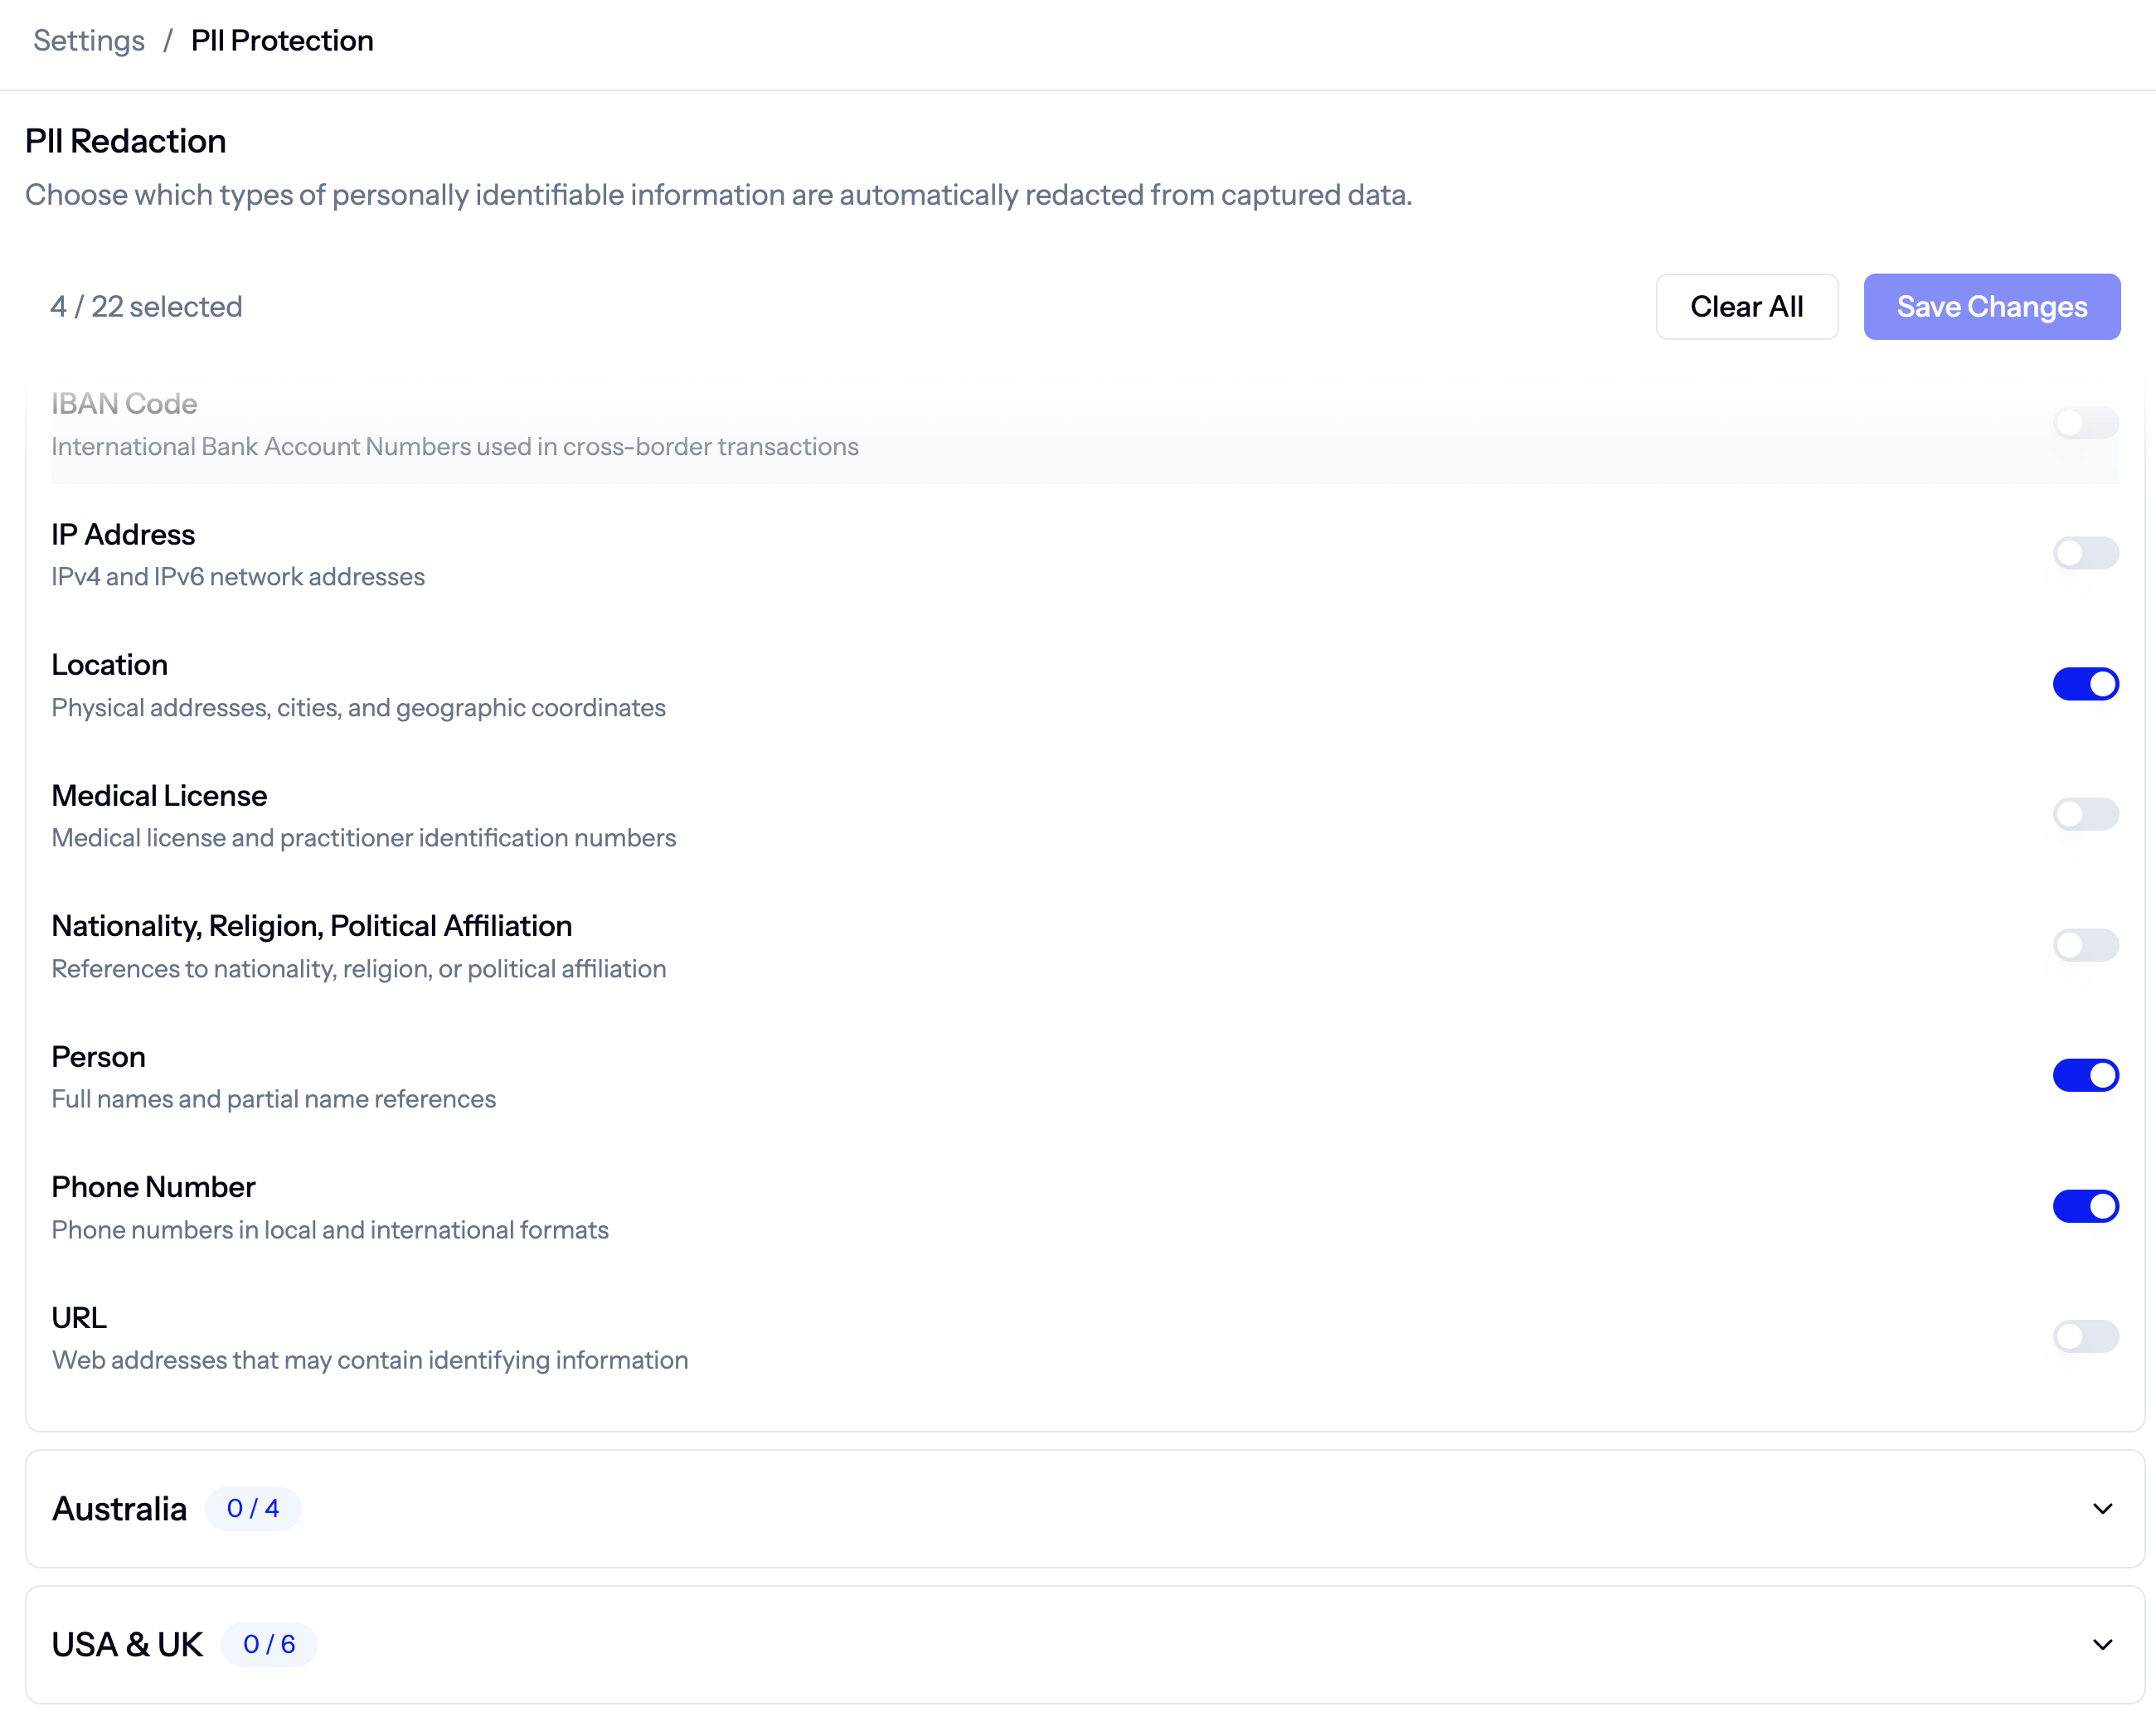Click the Clear All button

point(1746,306)
